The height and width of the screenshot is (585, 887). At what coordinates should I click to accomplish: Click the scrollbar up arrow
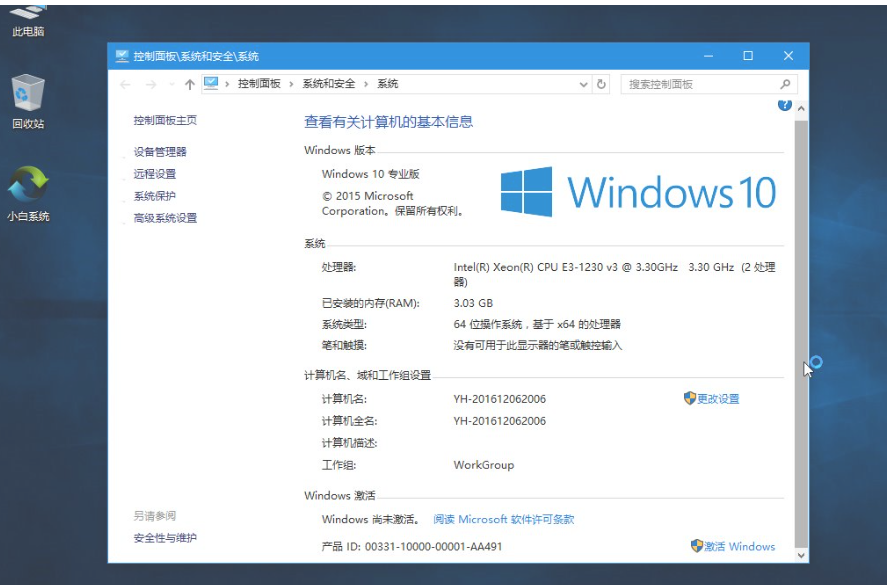[801, 108]
